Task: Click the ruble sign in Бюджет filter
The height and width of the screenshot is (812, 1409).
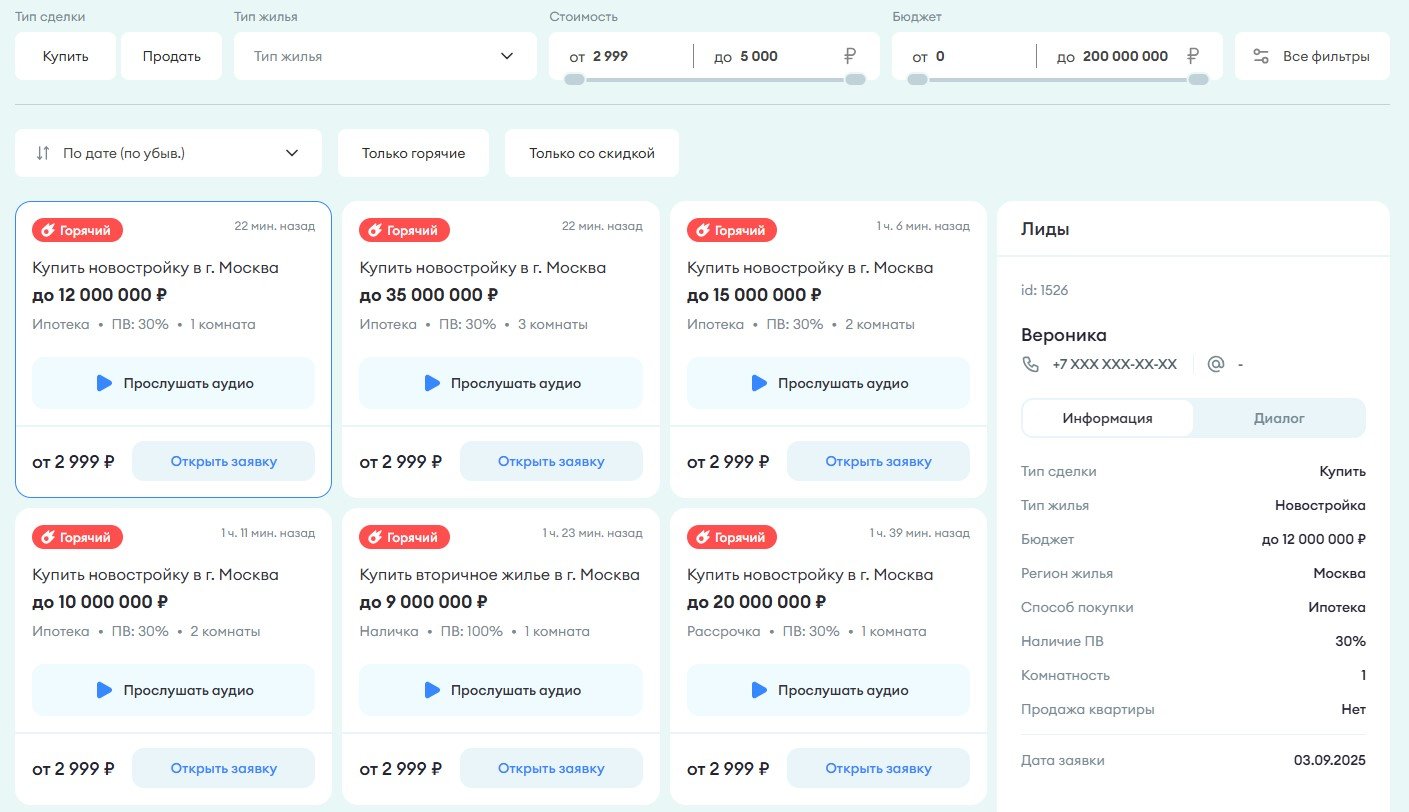Action: tap(1193, 56)
